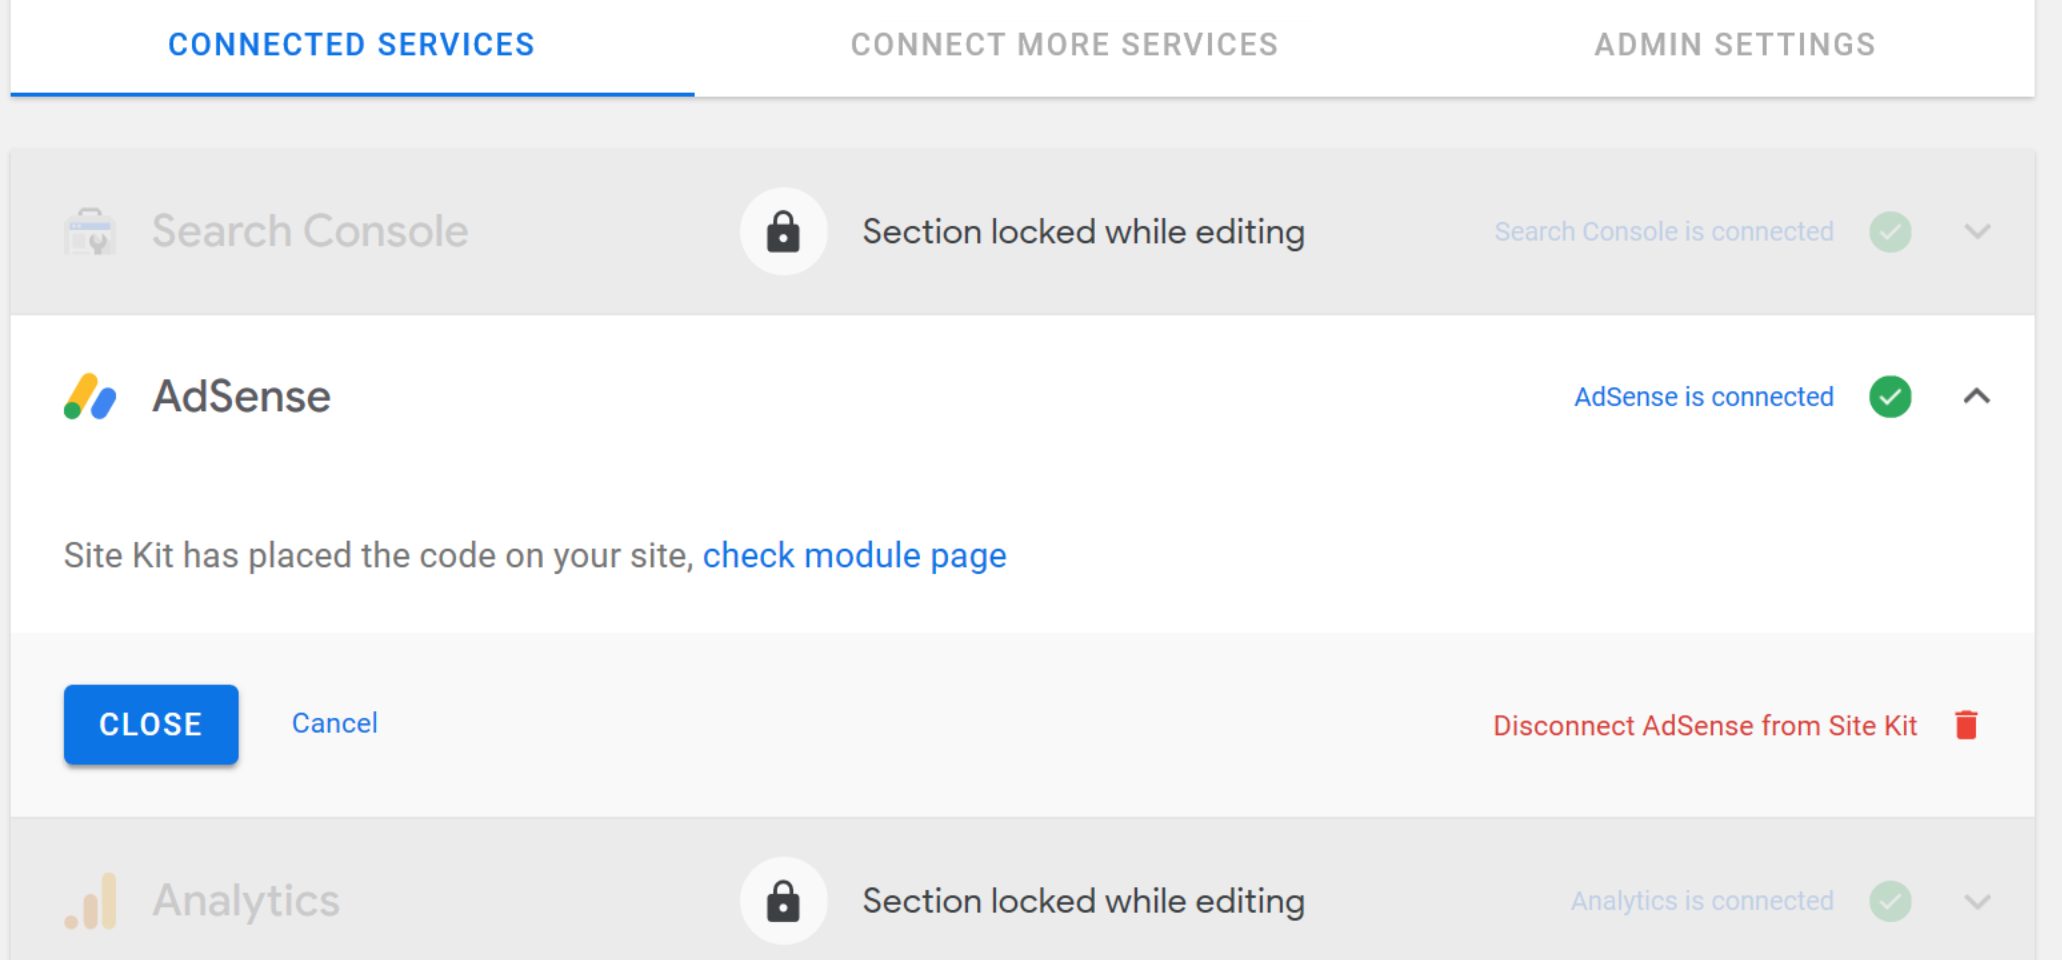Click the trash icon to remove AdSense

coord(1965,725)
